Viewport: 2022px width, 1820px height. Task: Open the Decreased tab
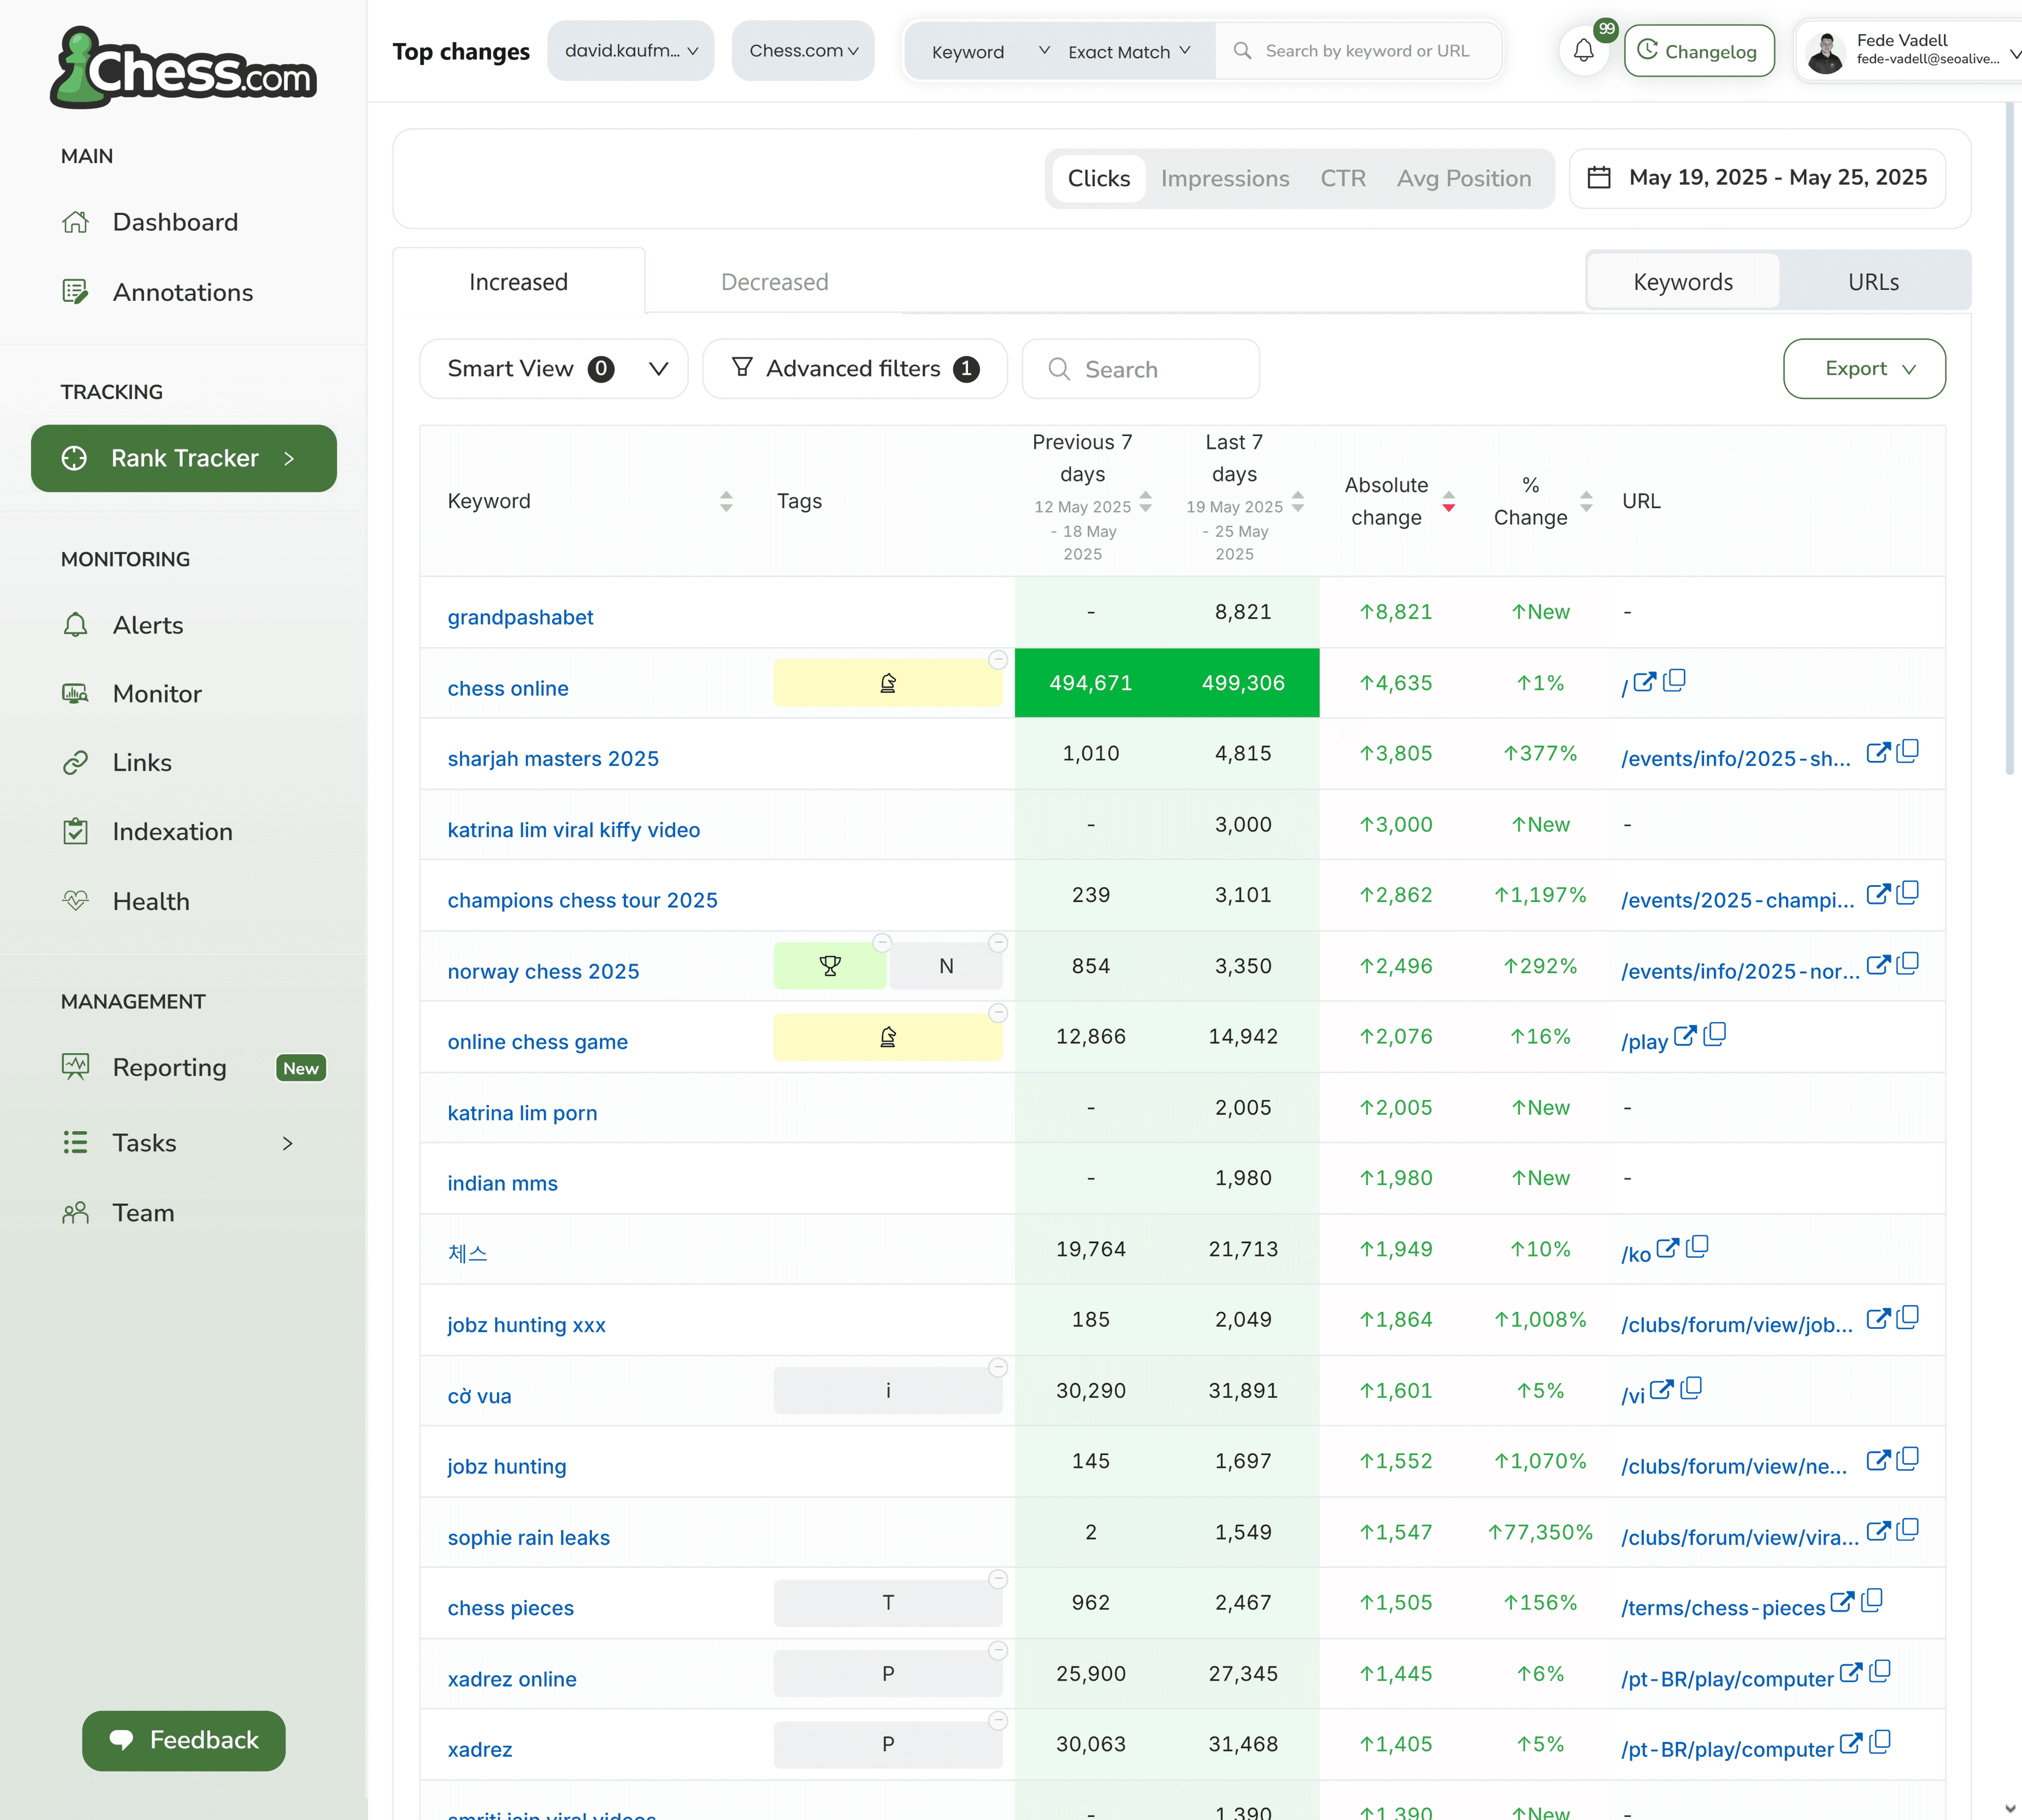[774, 281]
